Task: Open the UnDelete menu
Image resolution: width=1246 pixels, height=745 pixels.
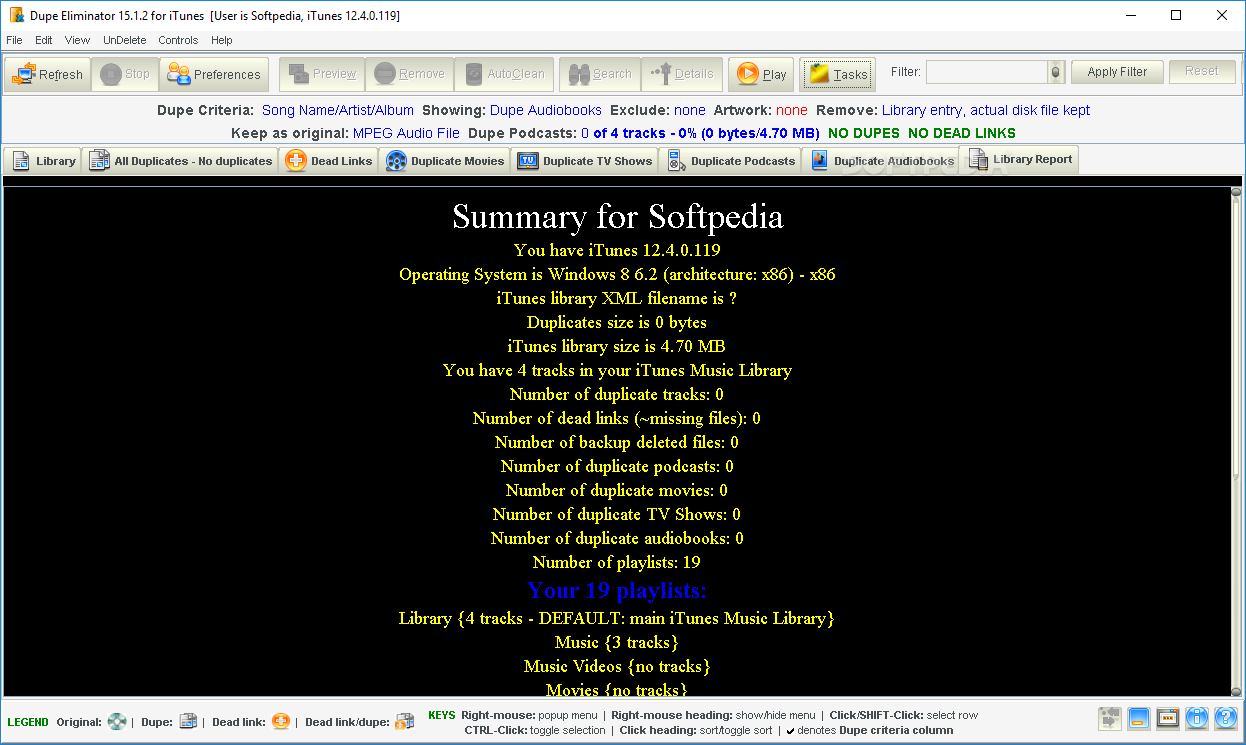Action: click(124, 40)
